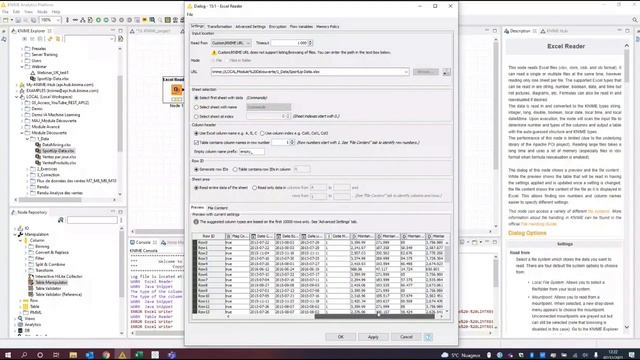Screen dimensions: 640x360
Task: Click the Table Manipulator node icon in Node Repository
Action: [31, 282]
